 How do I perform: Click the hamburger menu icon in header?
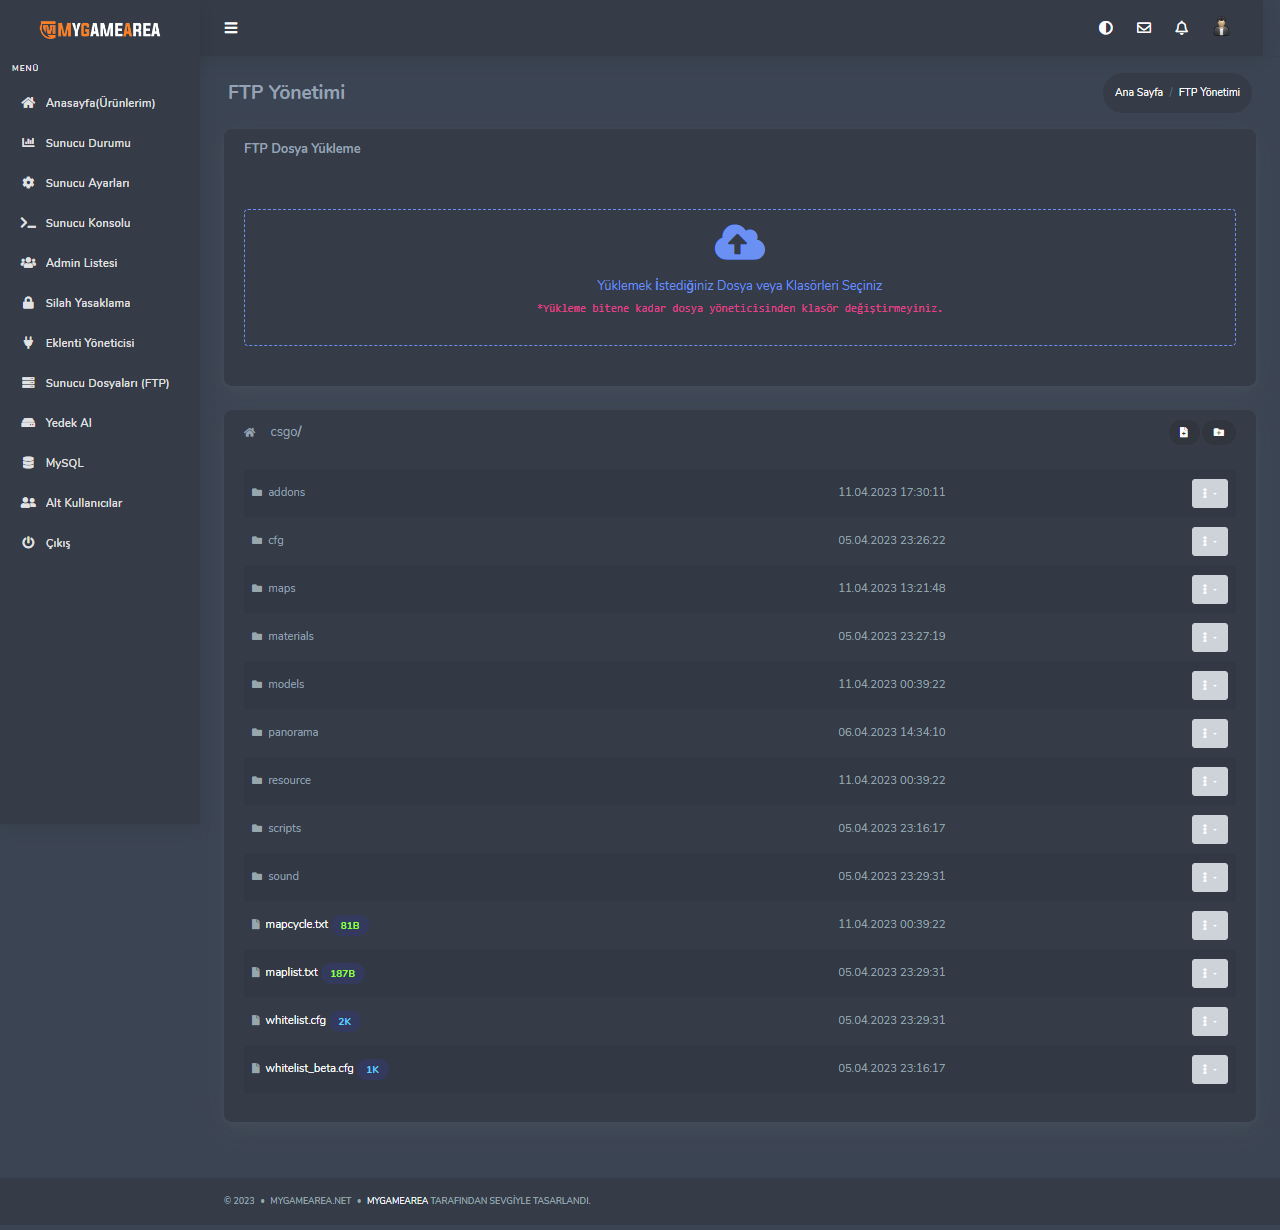pos(231,28)
